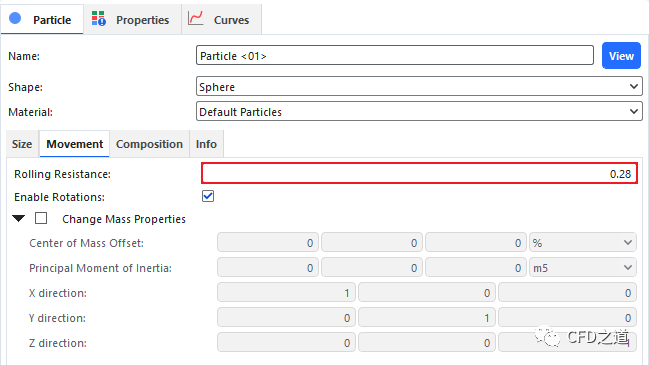
Task: Collapse the Change Mass Properties section triangle
Action: pyautogui.click(x=18, y=218)
